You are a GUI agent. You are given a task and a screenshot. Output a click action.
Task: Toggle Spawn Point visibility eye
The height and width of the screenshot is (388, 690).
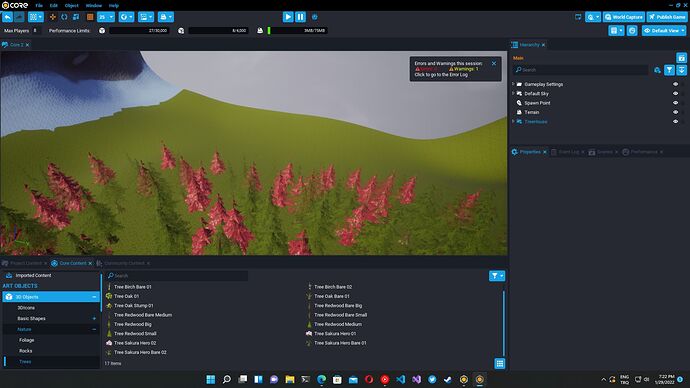click(x=675, y=102)
